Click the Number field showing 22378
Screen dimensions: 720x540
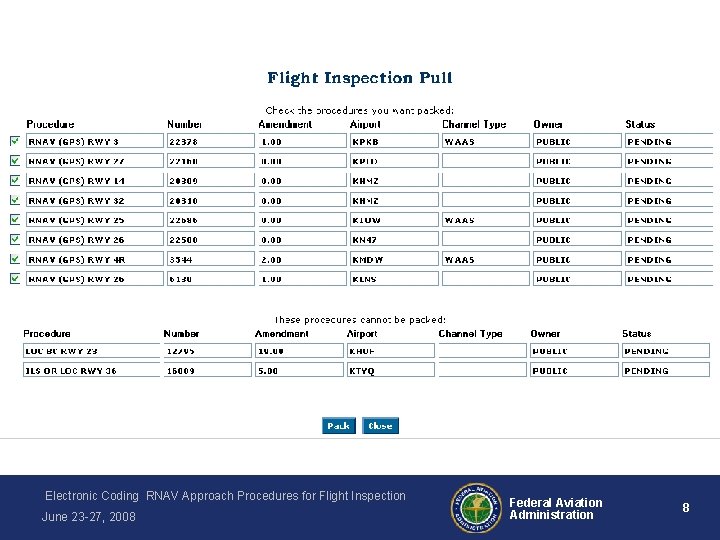tap(209, 142)
